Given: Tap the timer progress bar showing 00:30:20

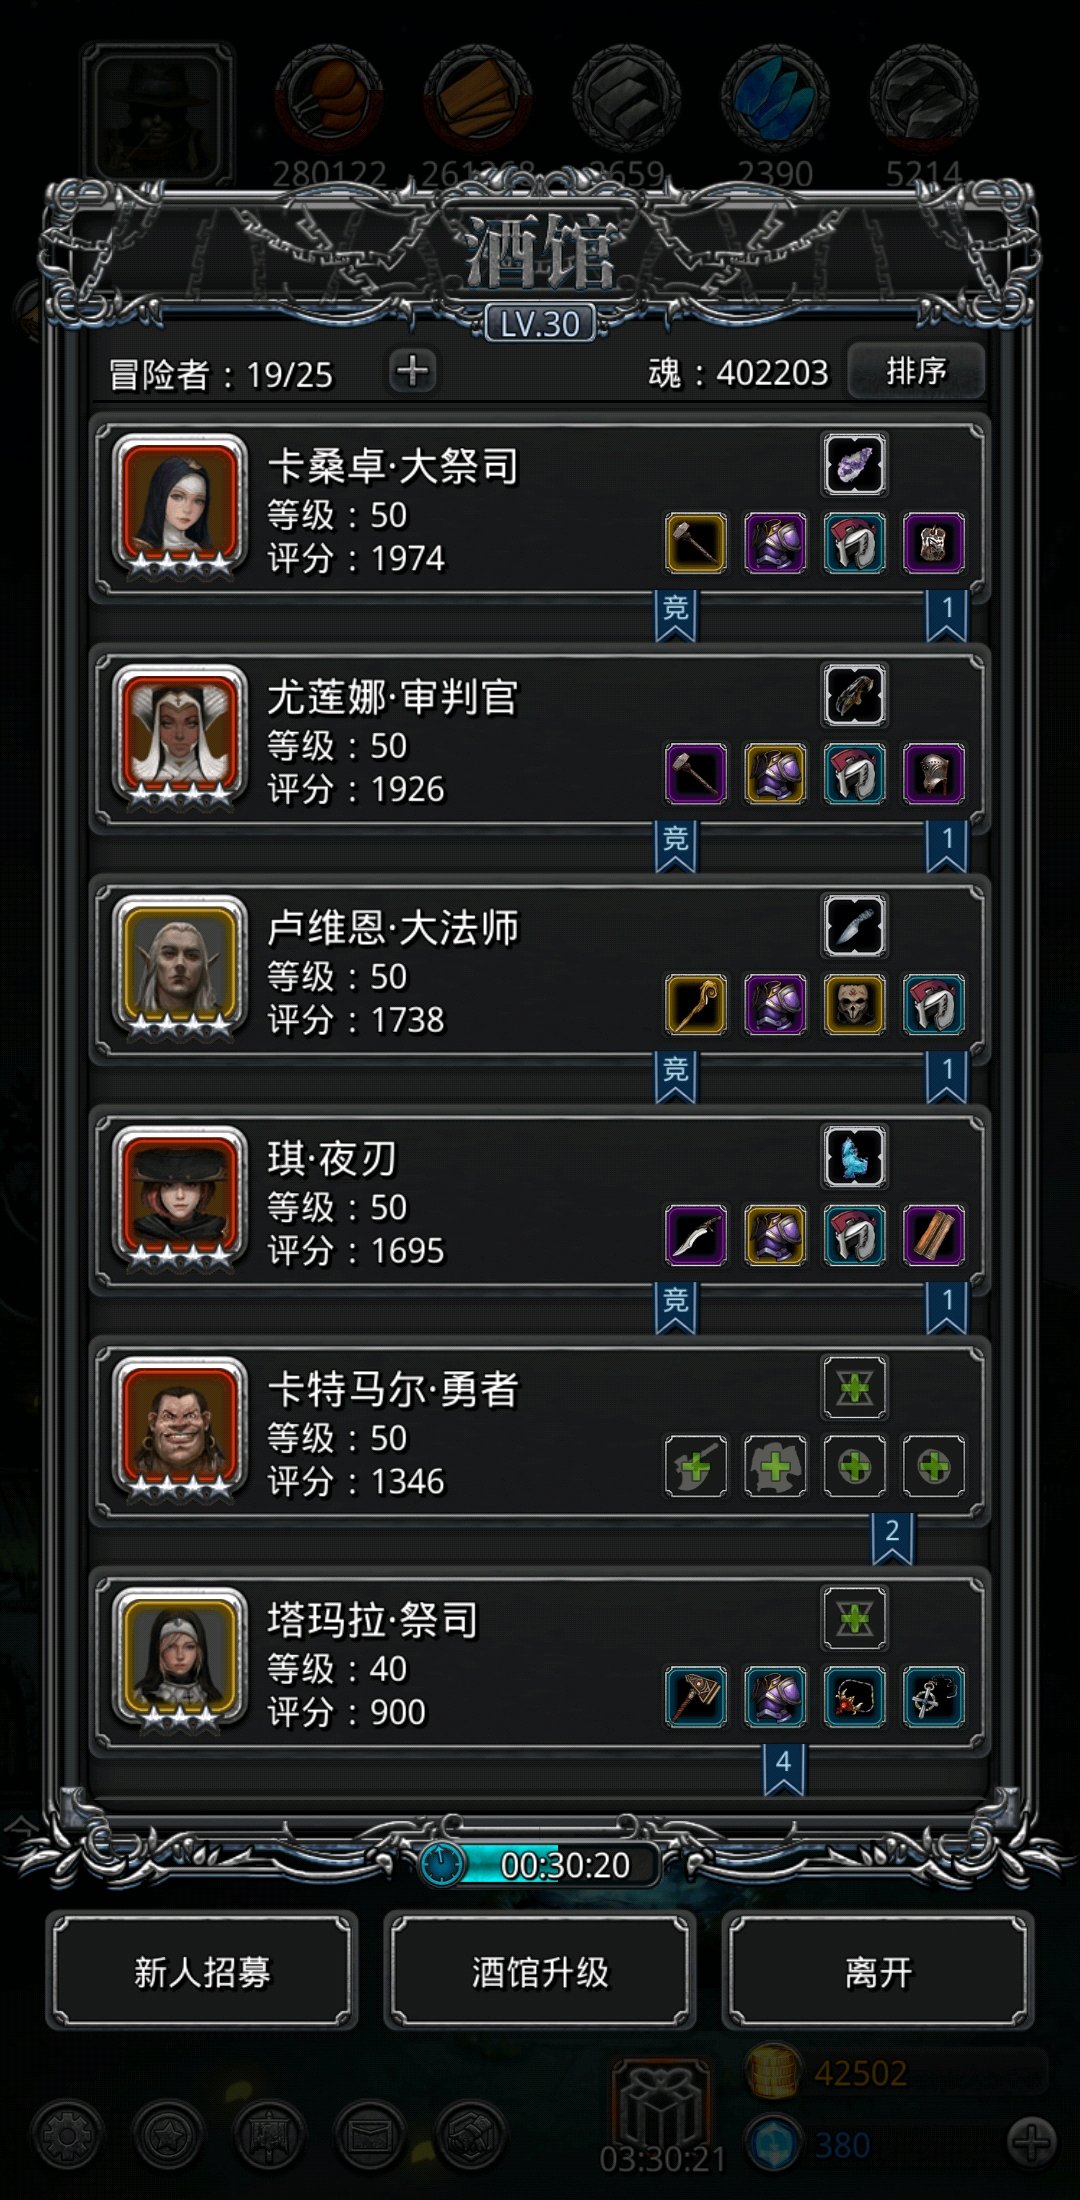Looking at the screenshot, I should pyautogui.click(x=540, y=1865).
